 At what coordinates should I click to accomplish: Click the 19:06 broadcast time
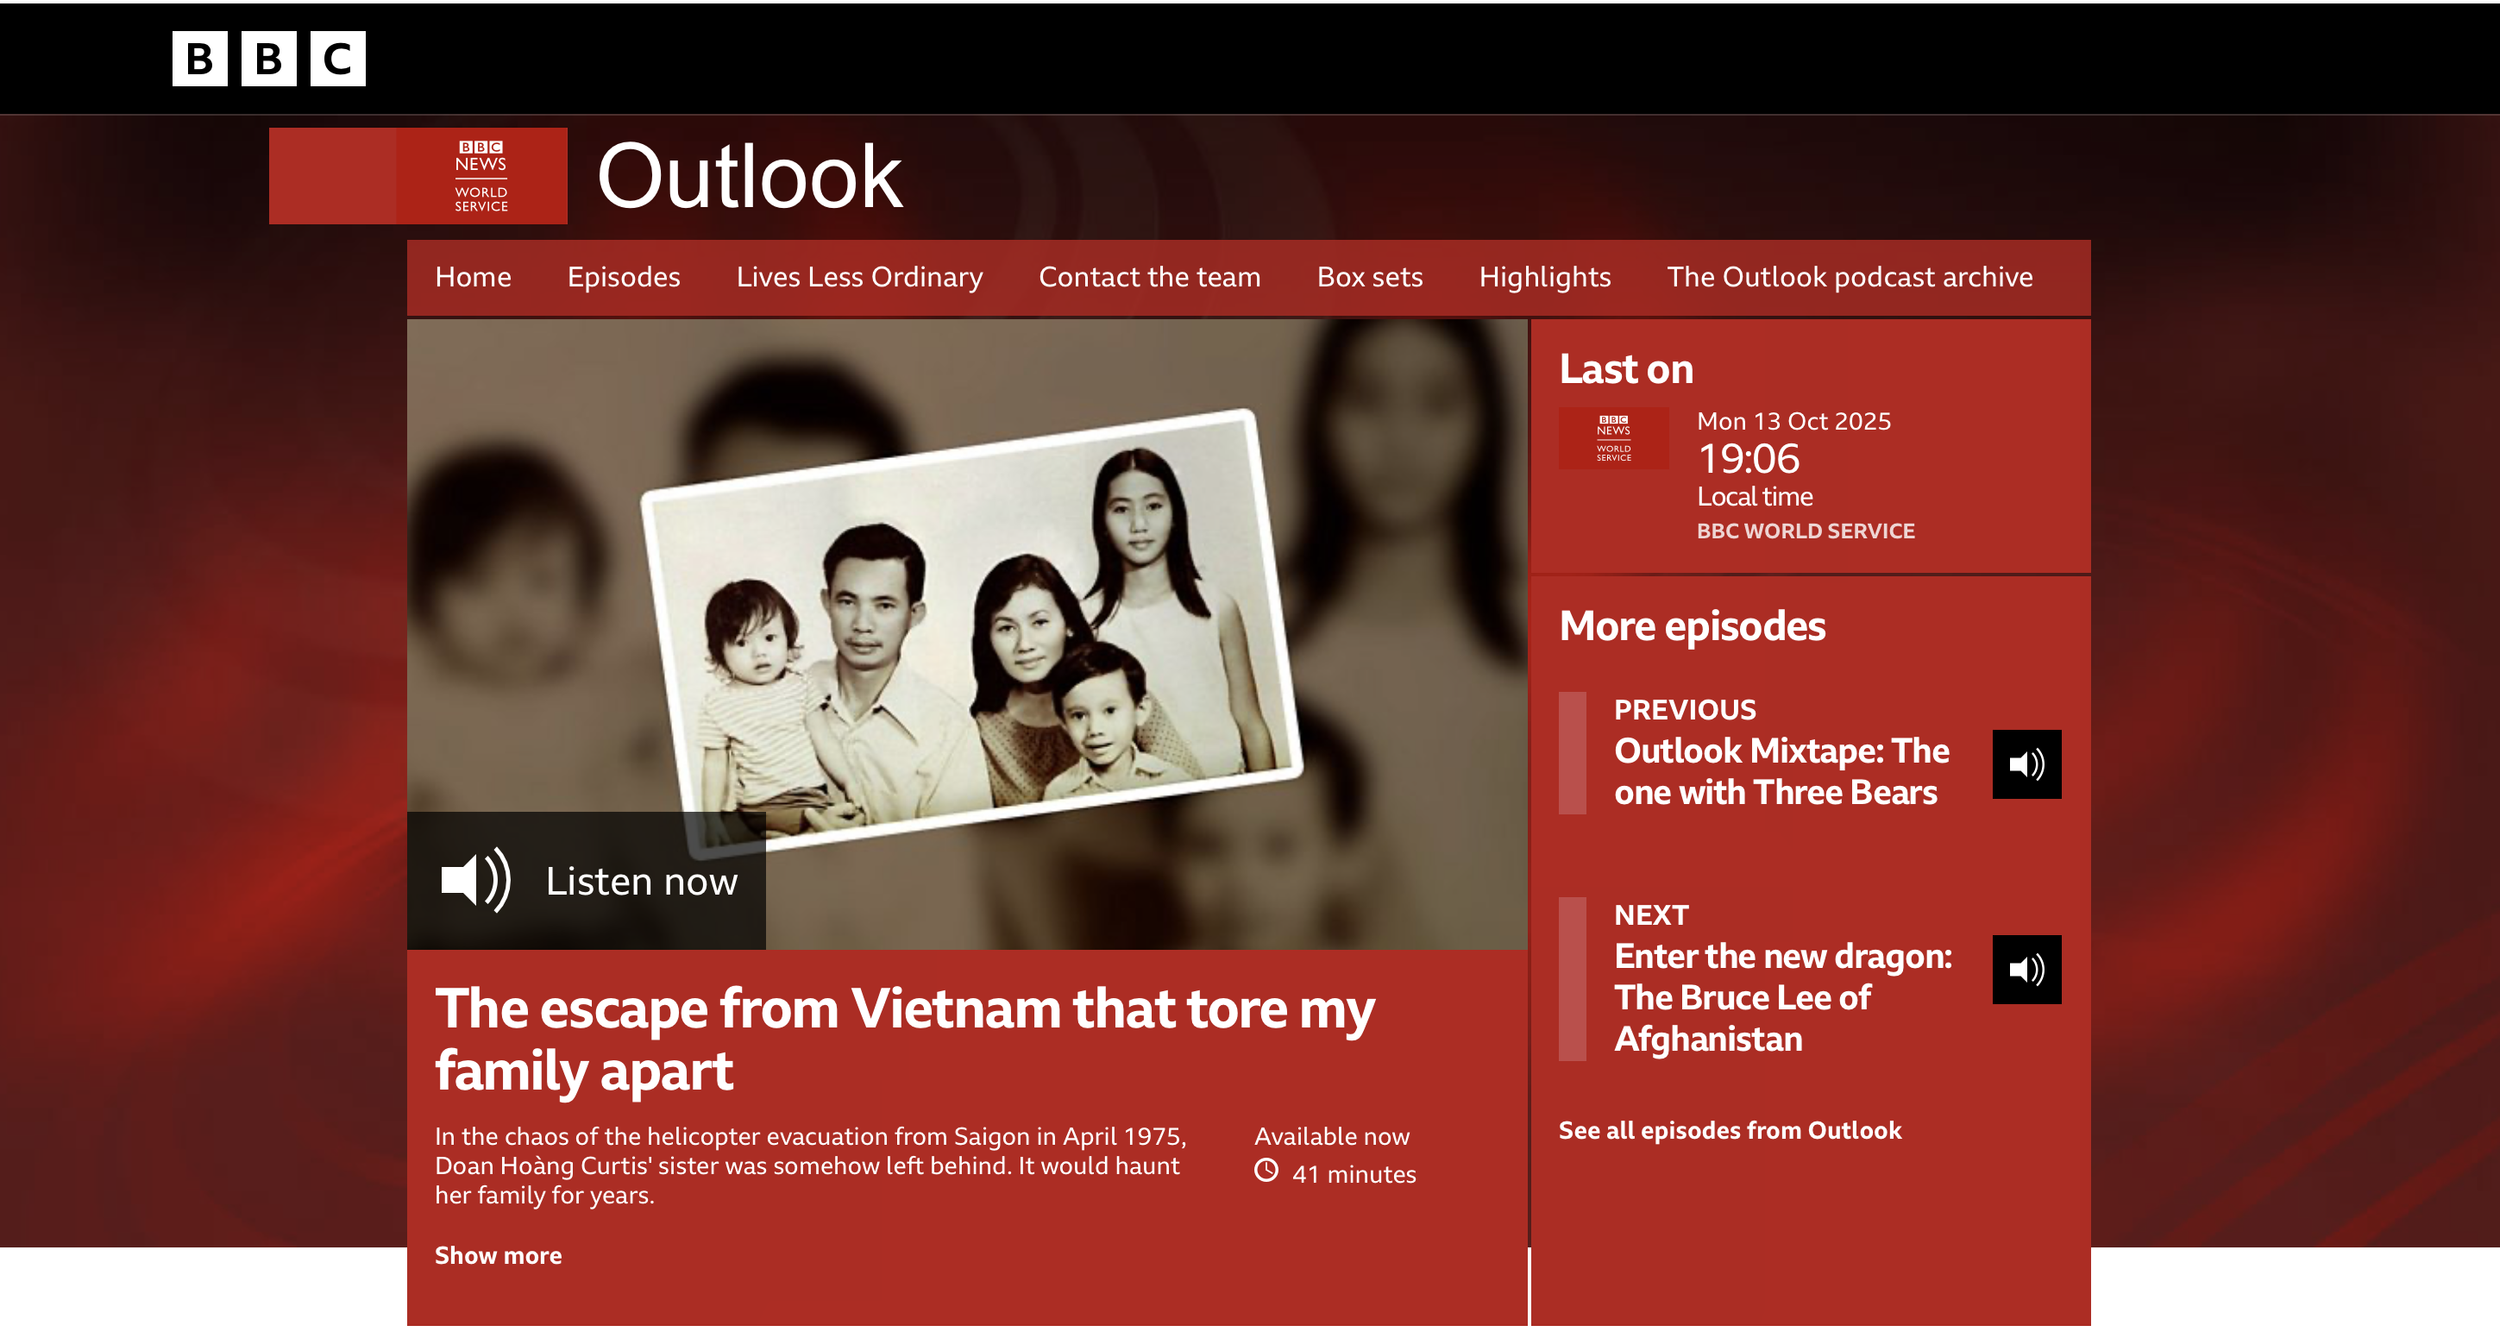[1749, 459]
